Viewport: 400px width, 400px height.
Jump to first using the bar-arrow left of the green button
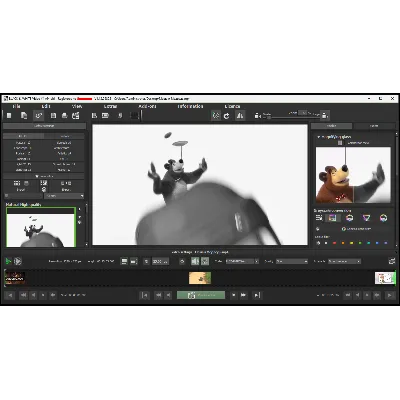(144, 295)
